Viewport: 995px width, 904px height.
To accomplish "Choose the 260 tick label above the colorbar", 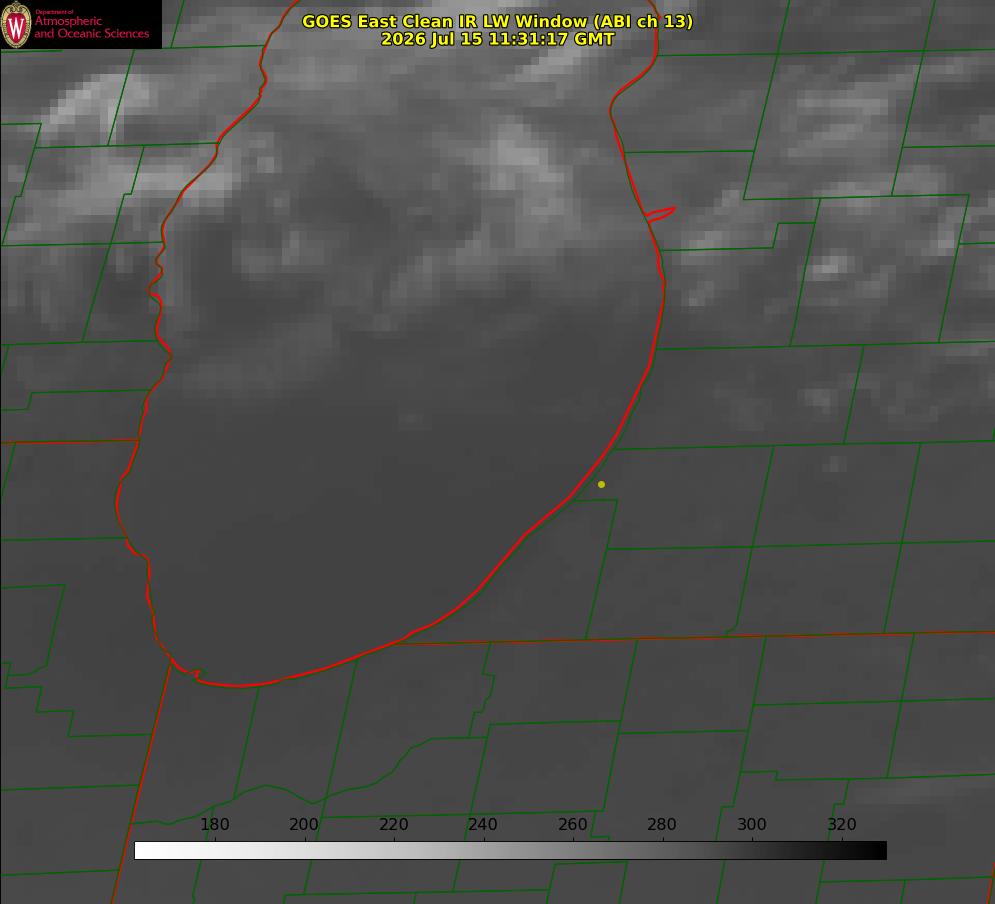I will pyautogui.click(x=572, y=824).
